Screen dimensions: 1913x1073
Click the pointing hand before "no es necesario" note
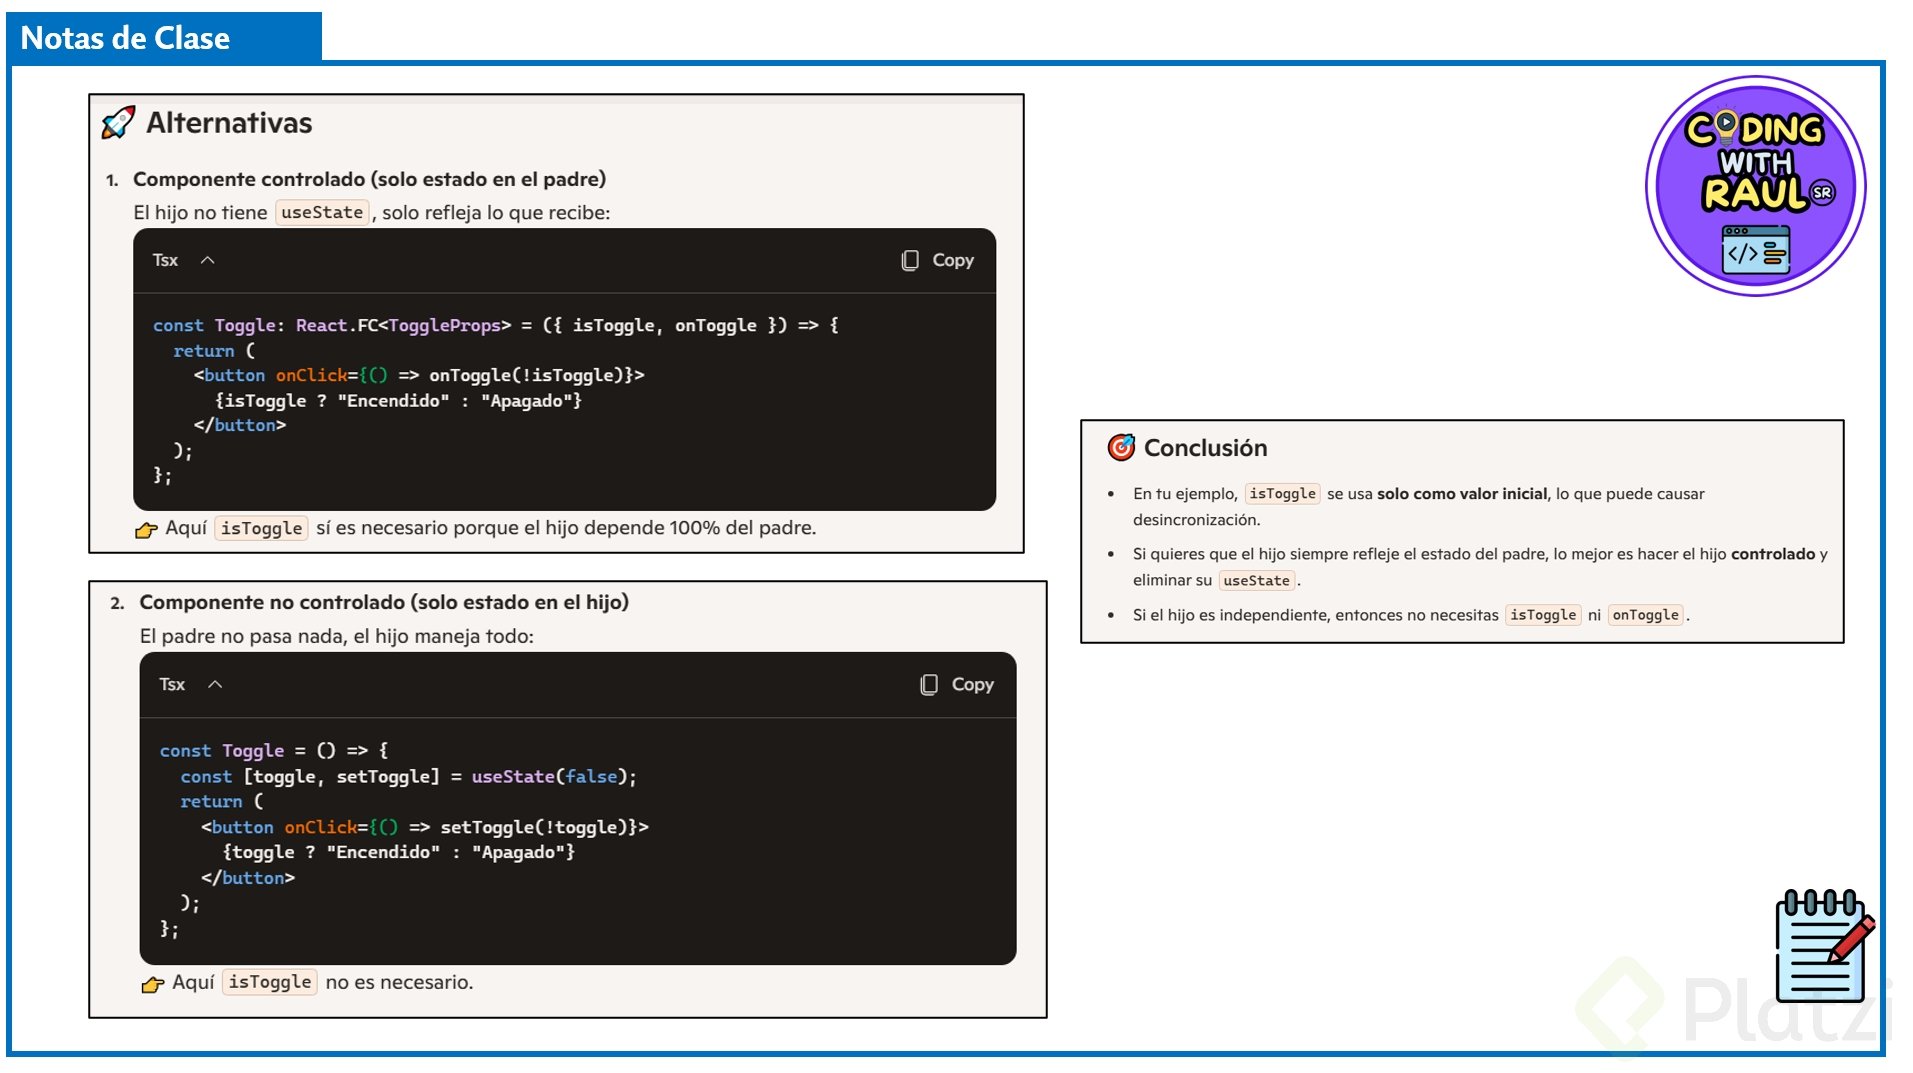pyautogui.click(x=153, y=984)
